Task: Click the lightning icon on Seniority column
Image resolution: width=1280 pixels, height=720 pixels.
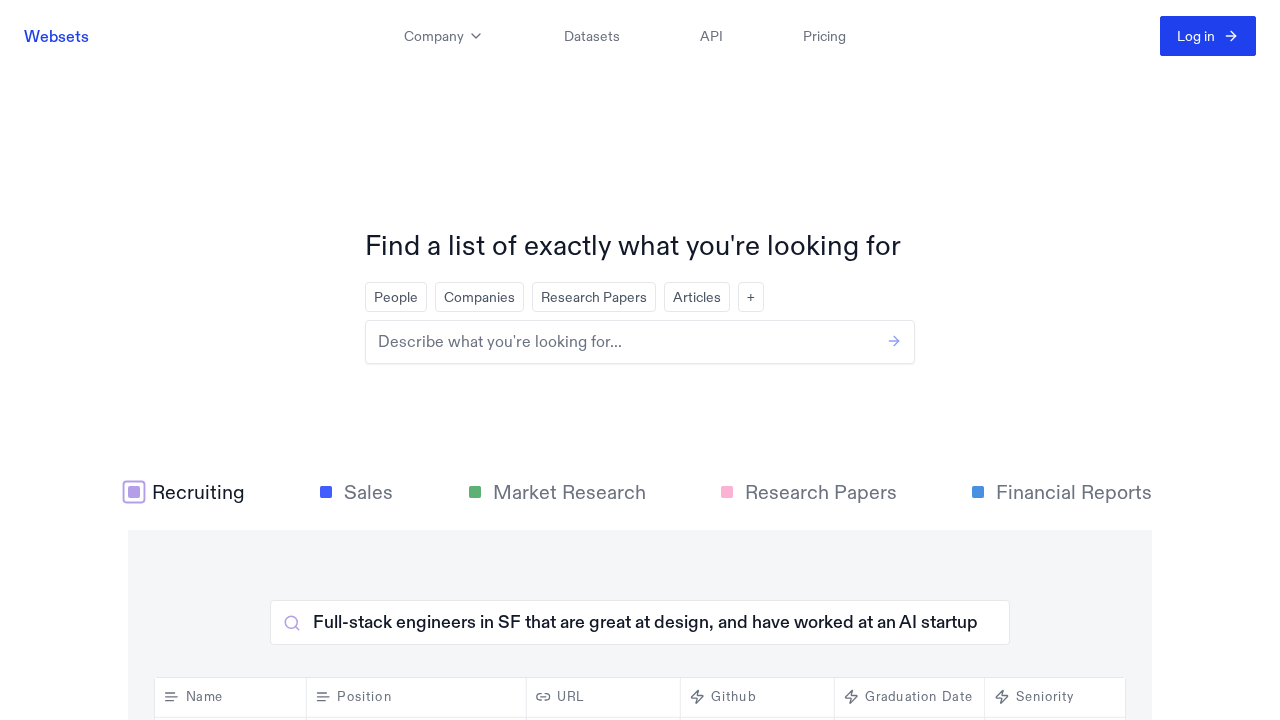Action: (x=1002, y=697)
